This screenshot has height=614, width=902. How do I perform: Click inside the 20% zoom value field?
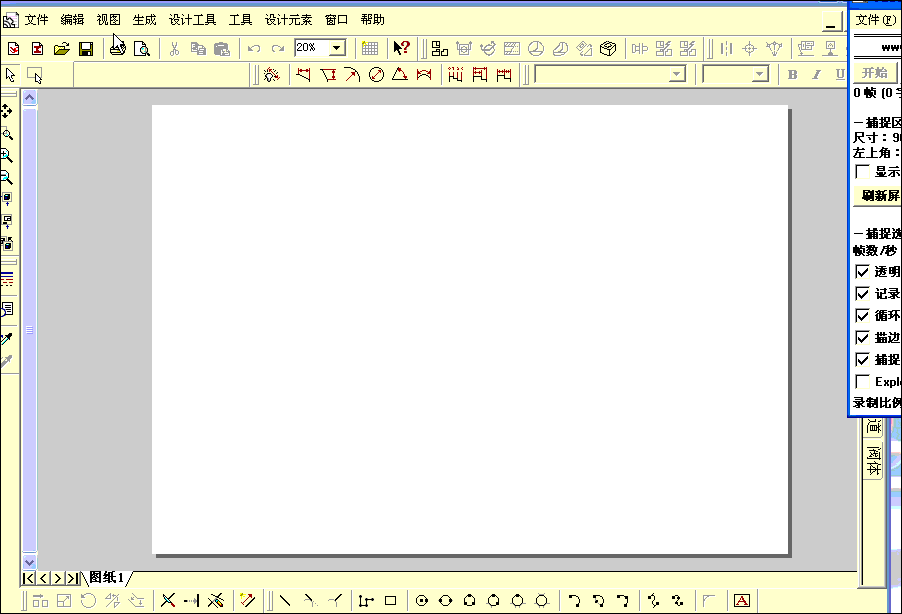tap(311, 48)
